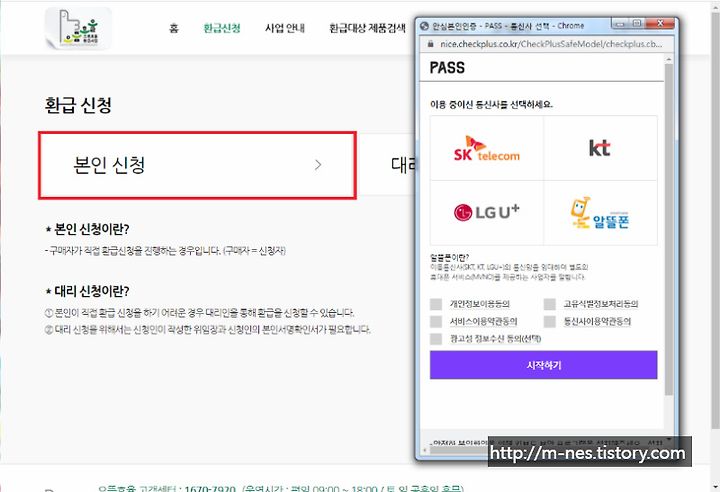Check 고유식별정보처리동의 checkbox
Image resolution: width=720 pixels, height=492 pixels.
coord(550,304)
